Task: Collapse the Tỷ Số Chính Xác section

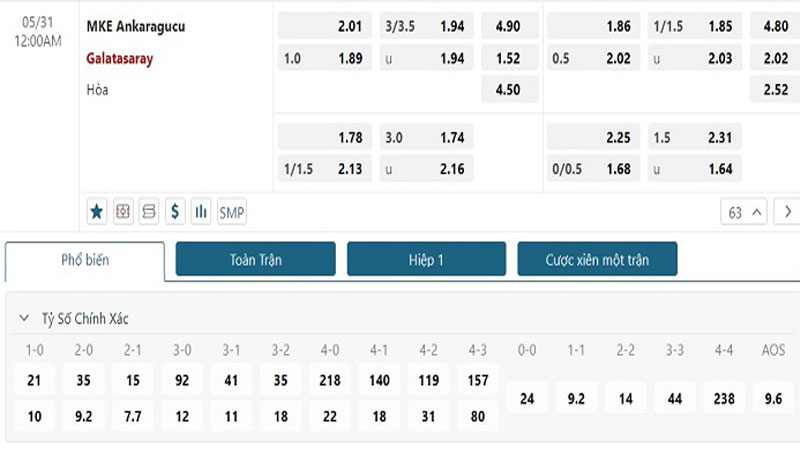Action: point(24,319)
